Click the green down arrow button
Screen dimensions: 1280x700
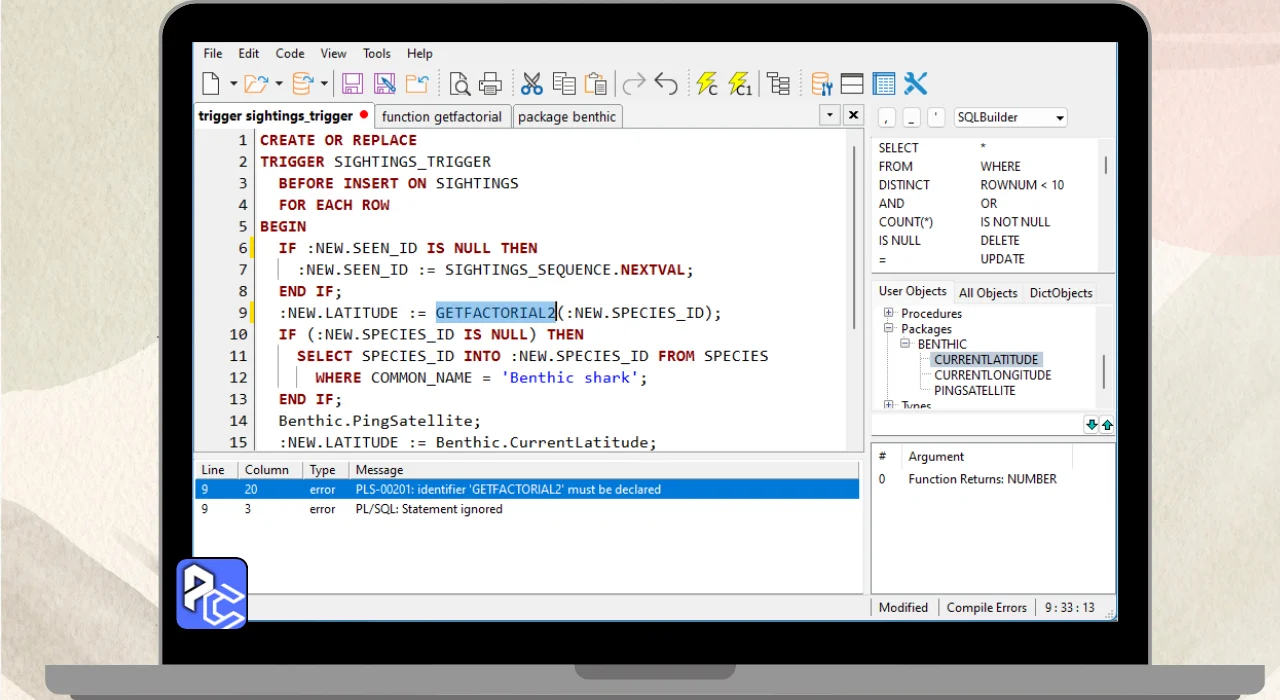tap(1091, 425)
